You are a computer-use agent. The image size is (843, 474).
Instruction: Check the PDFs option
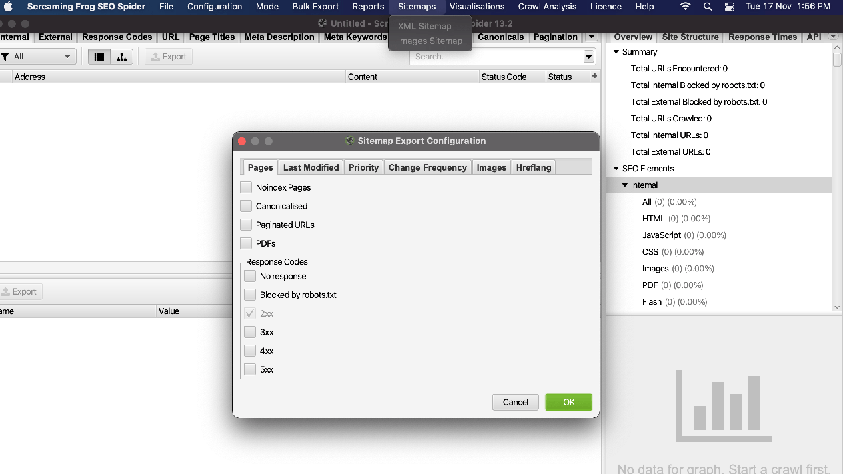point(246,243)
